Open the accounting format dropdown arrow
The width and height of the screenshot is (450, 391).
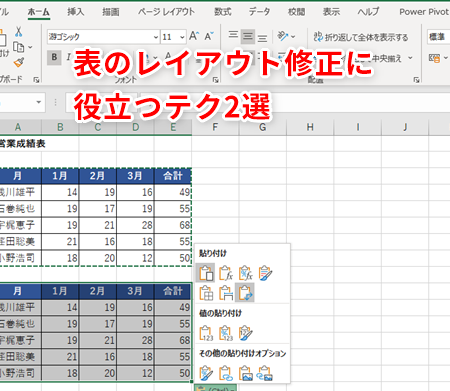pos(446,58)
